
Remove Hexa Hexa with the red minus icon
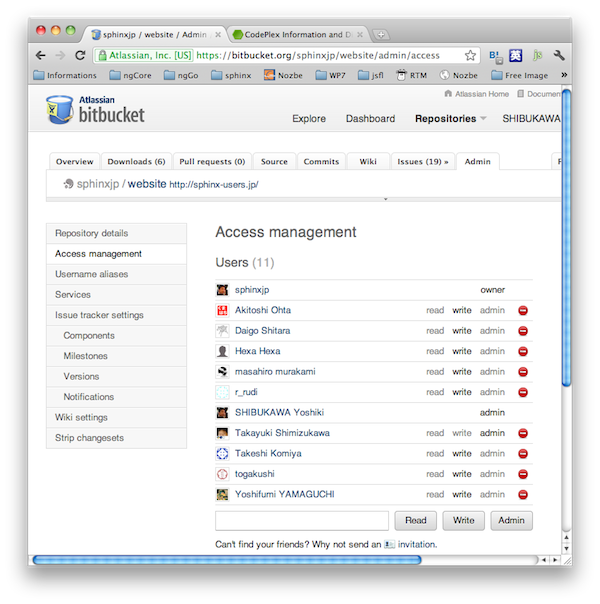click(523, 351)
